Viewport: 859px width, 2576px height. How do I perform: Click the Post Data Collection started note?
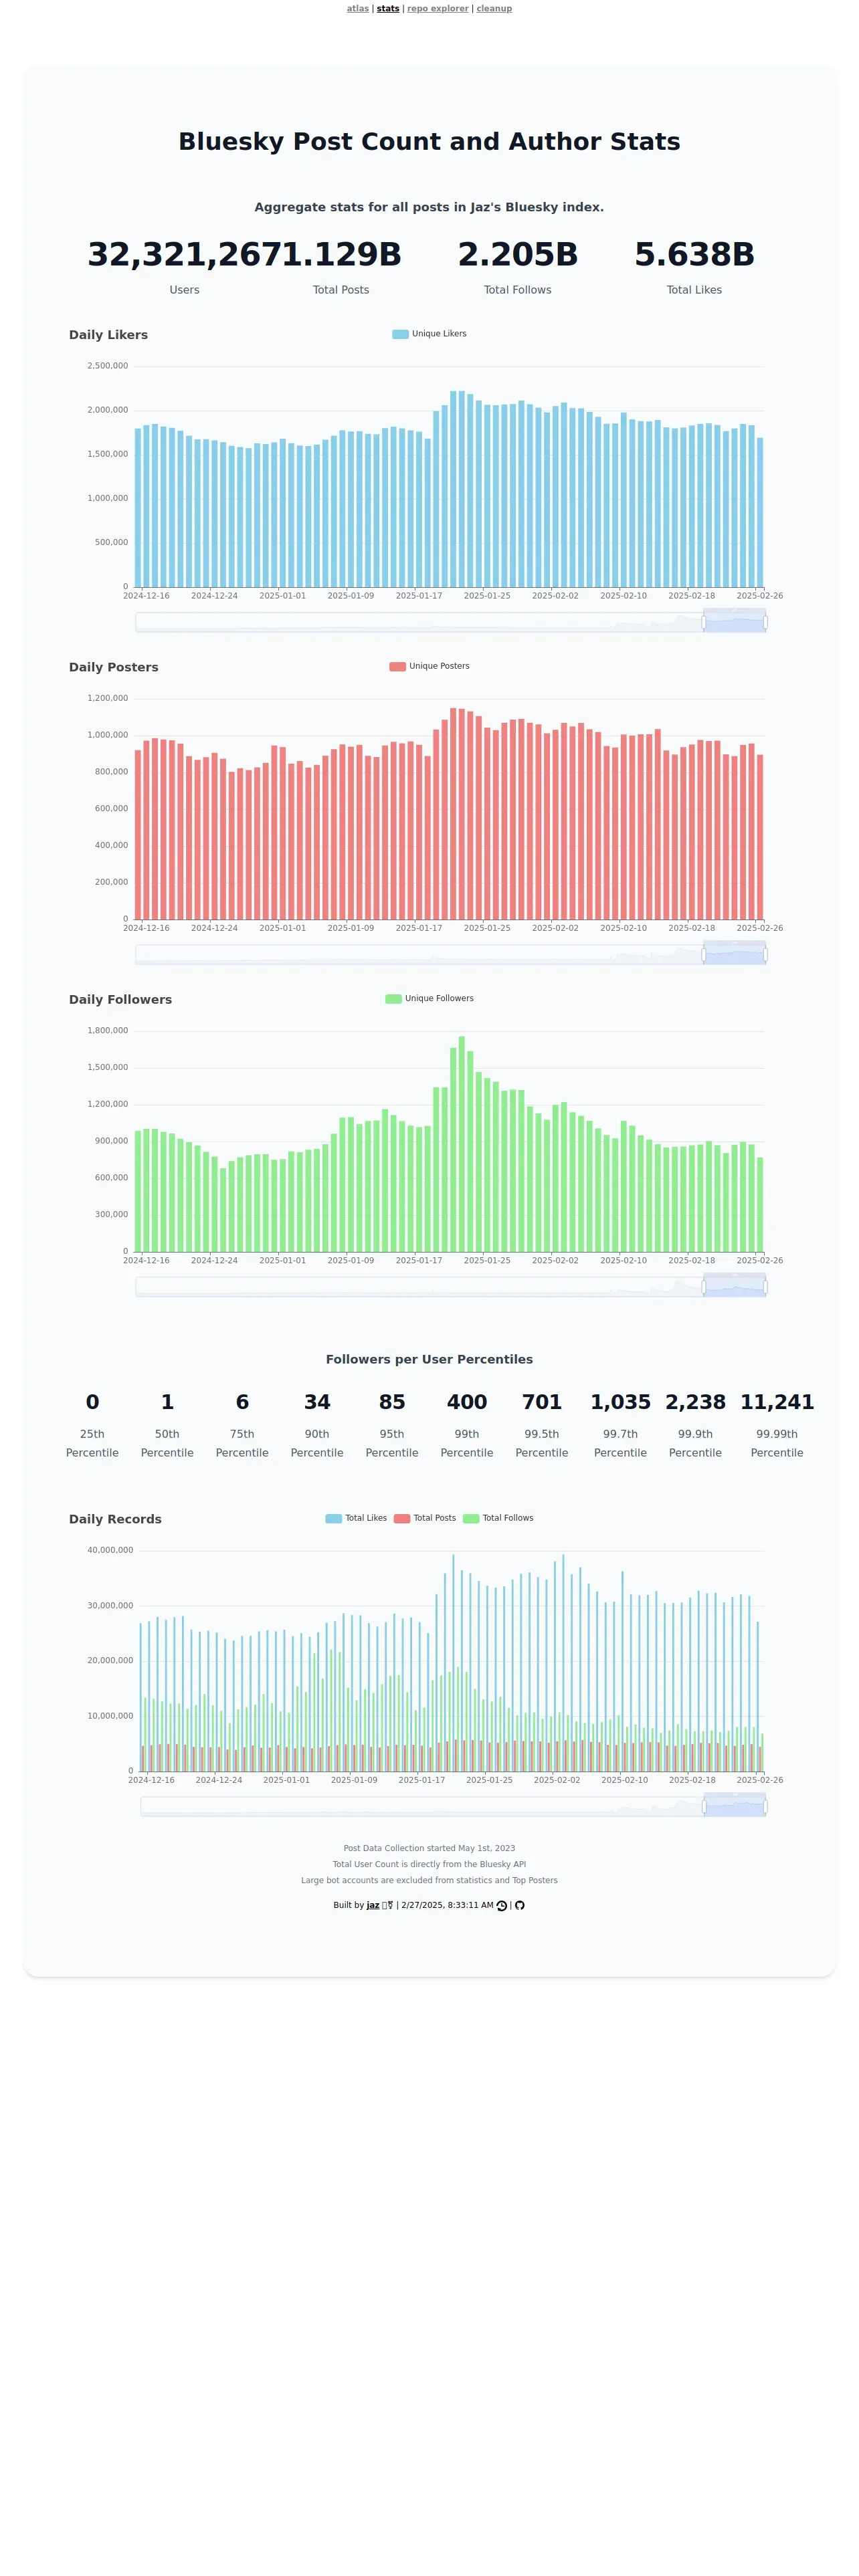pyautogui.click(x=429, y=1848)
